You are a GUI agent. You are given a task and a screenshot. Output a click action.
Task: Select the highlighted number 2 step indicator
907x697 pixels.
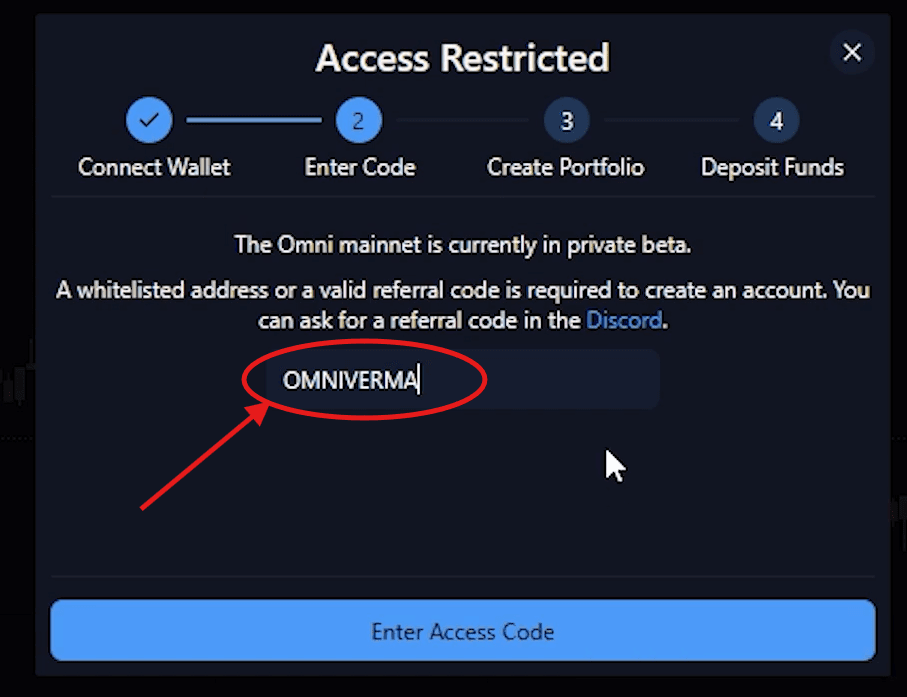360,119
